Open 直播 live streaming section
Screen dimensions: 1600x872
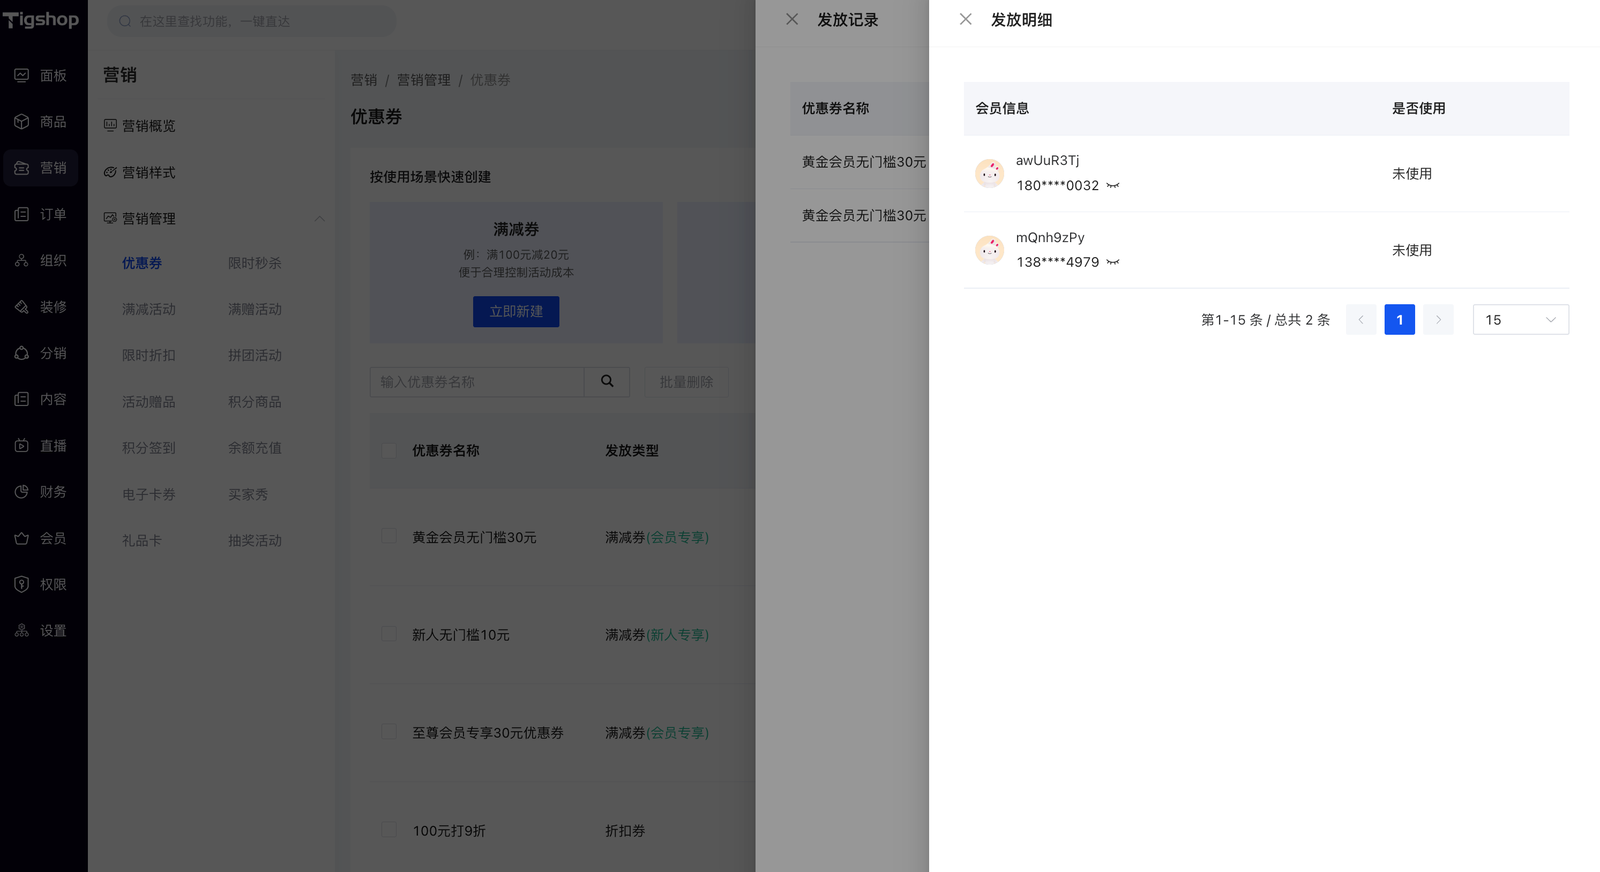click(42, 446)
